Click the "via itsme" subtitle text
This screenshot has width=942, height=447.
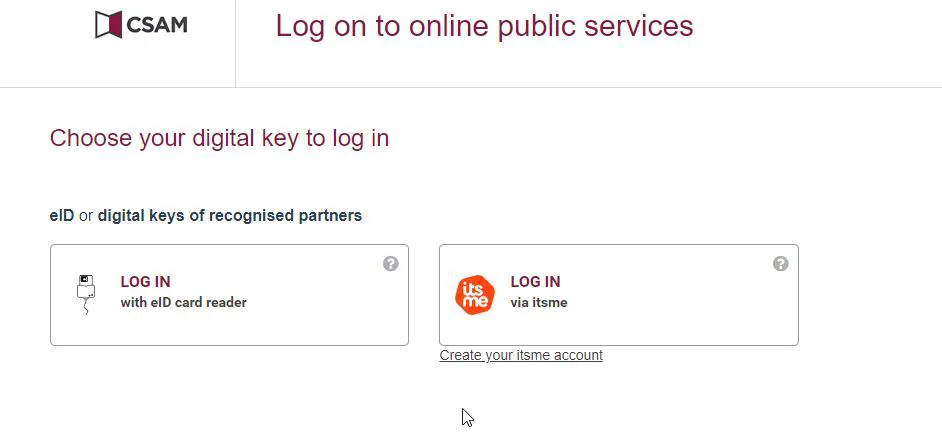click(539, 302)
